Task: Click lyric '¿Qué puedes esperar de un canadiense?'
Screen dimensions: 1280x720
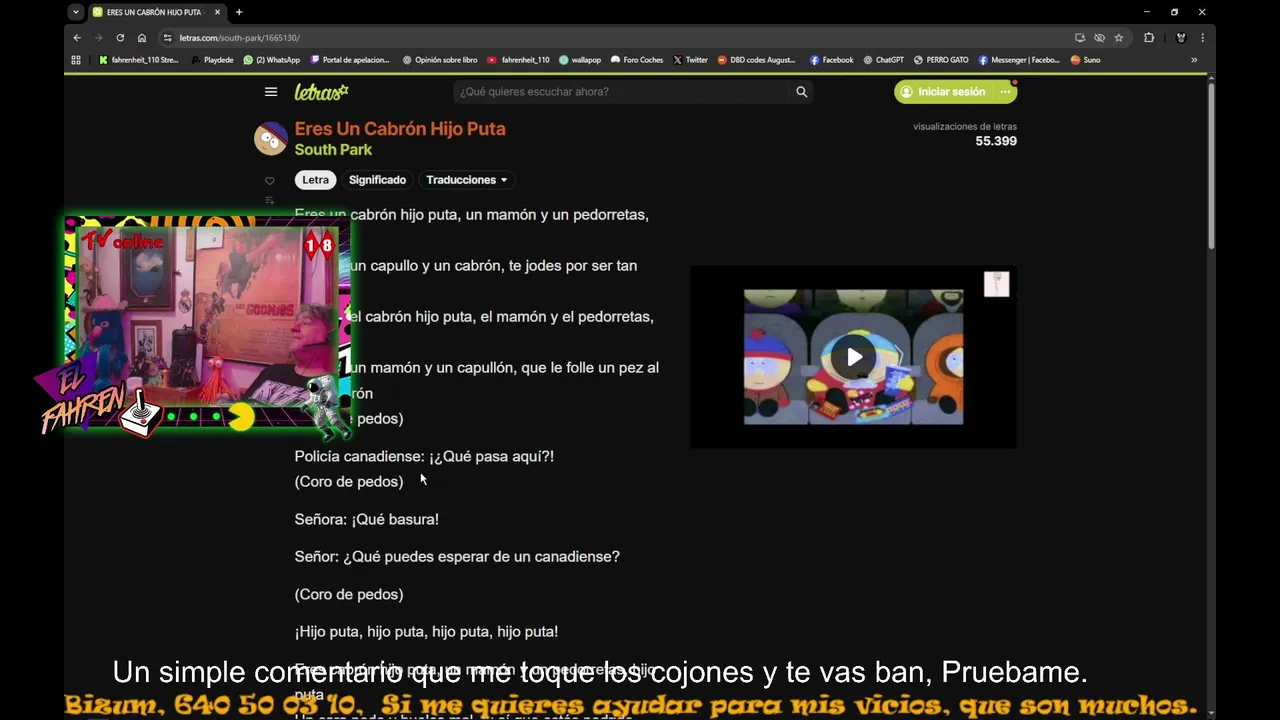Action: (481, 557)
